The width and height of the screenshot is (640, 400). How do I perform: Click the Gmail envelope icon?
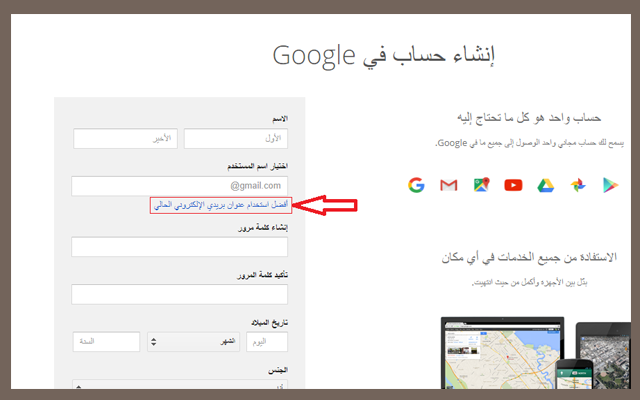click(448, 185)
